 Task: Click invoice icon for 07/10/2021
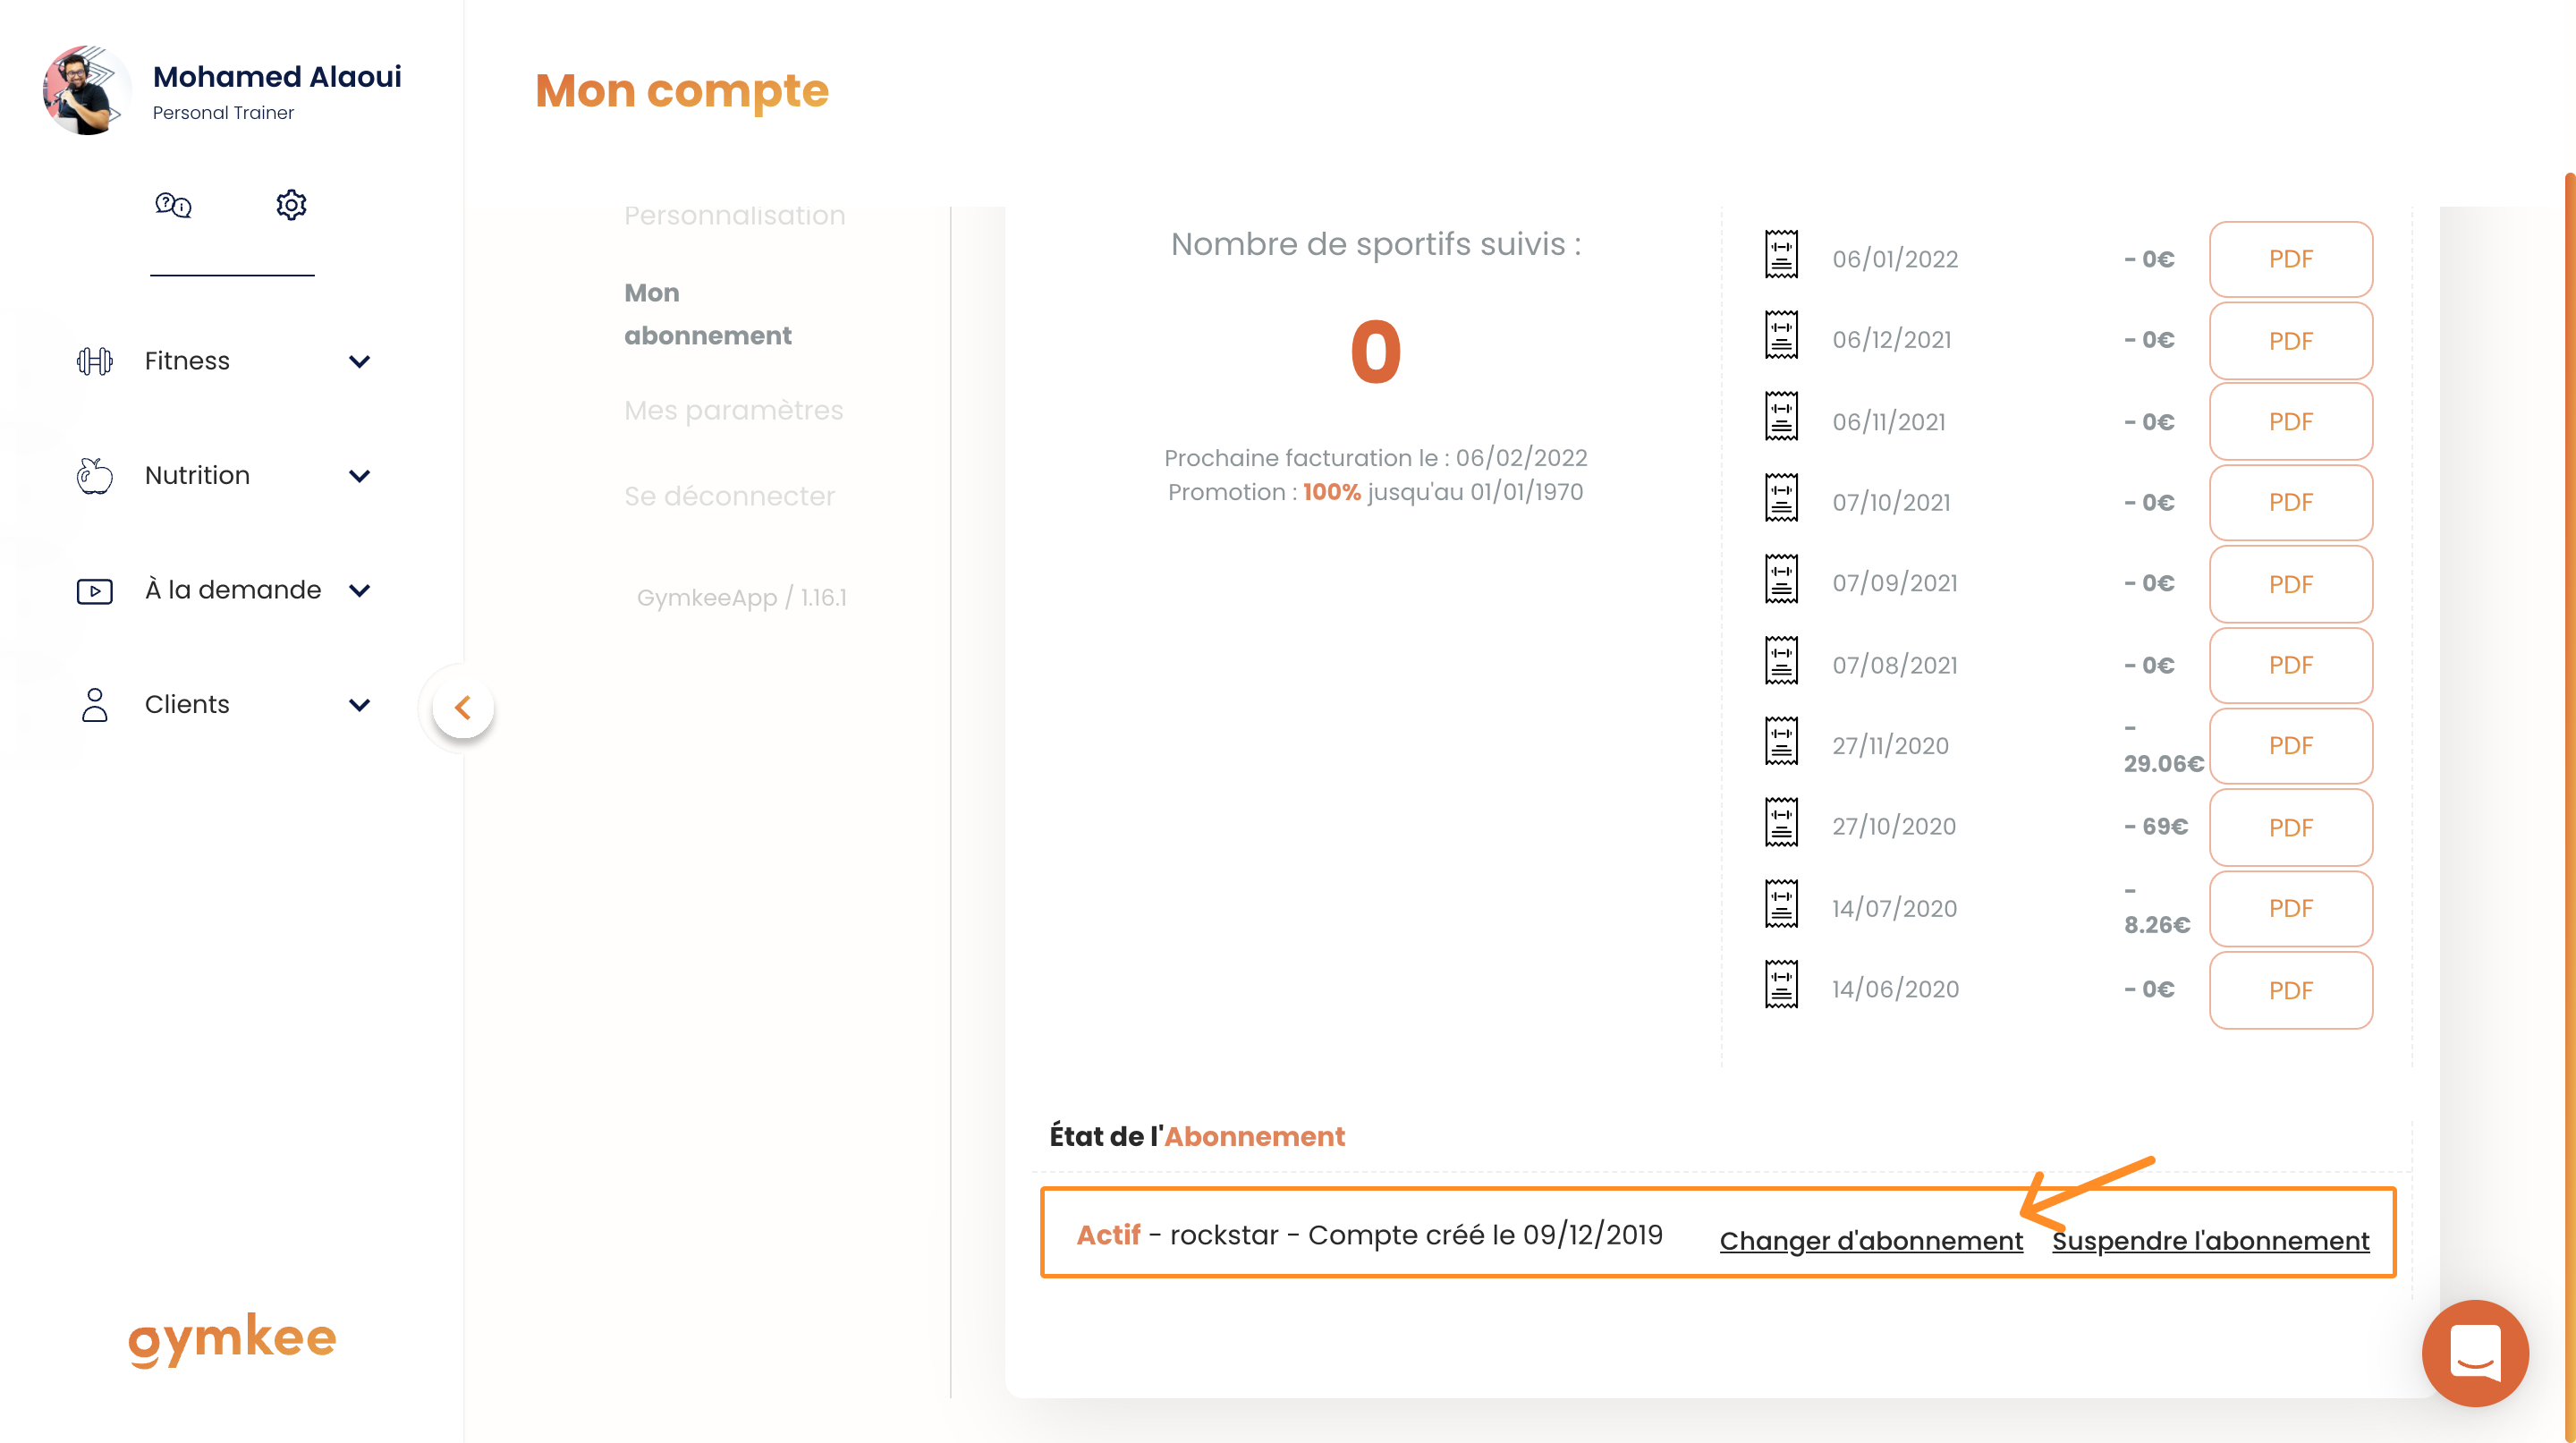pyautogui.click(x=1781, y=497)
